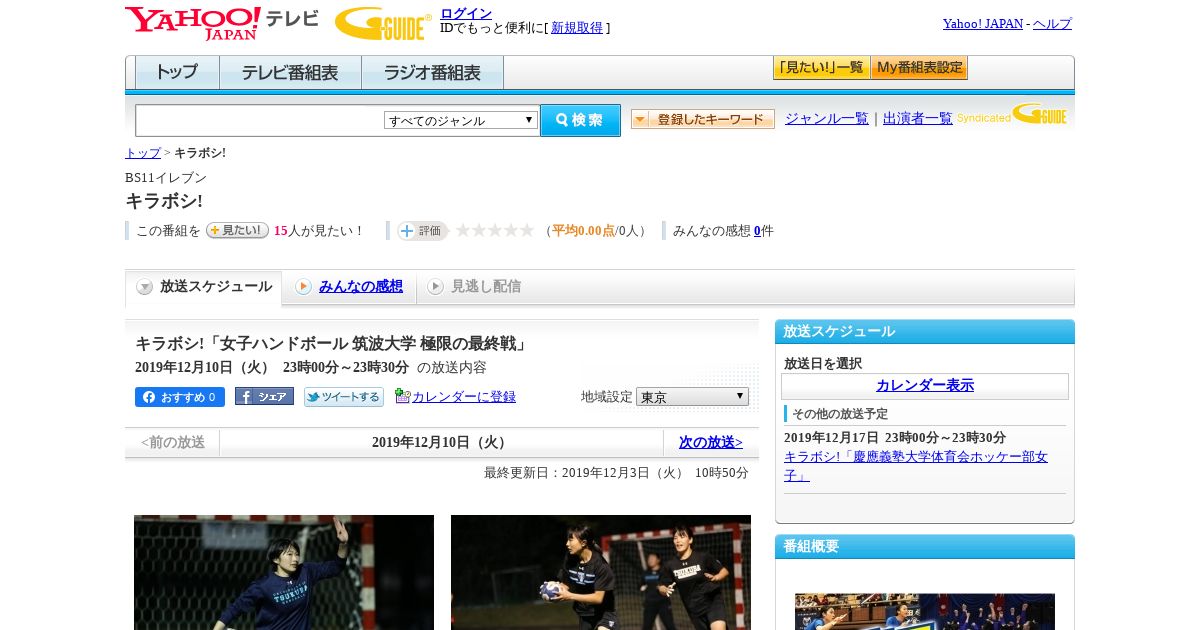Open the トップ navigation tab
Viewport: 1200px width, 630px height.
(x=177, y=73)
